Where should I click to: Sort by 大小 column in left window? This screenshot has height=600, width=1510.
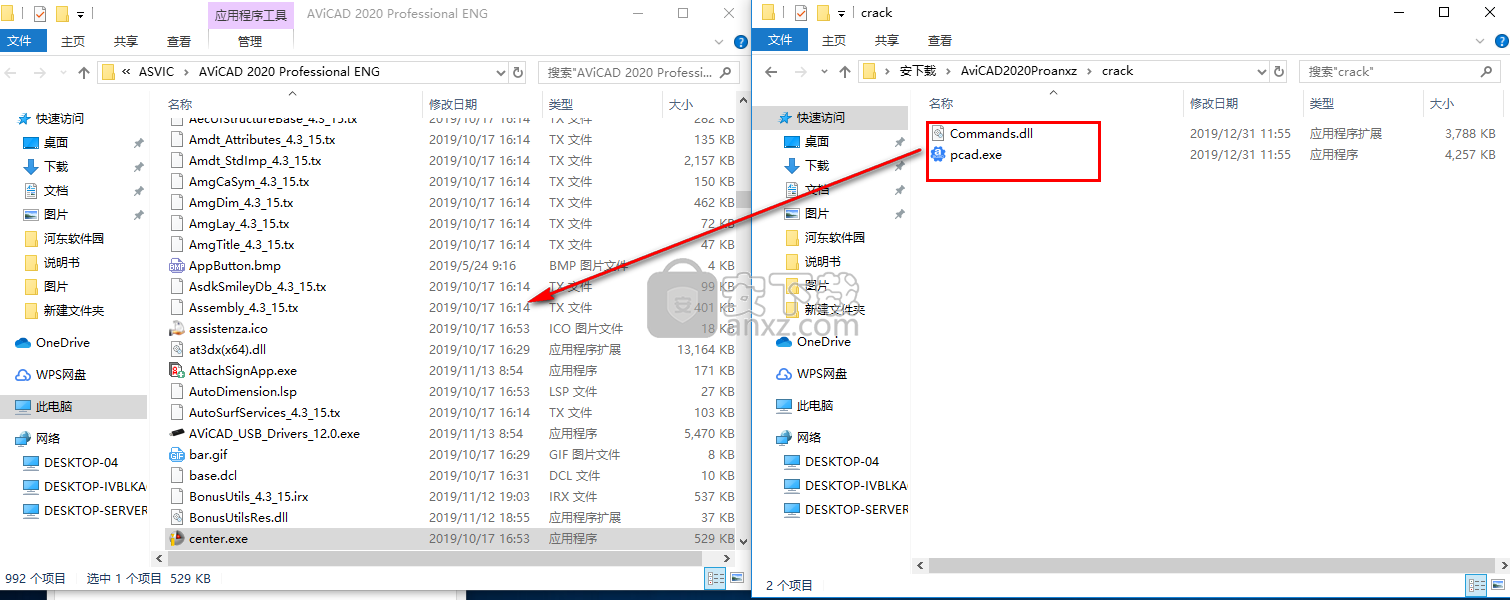680,104
